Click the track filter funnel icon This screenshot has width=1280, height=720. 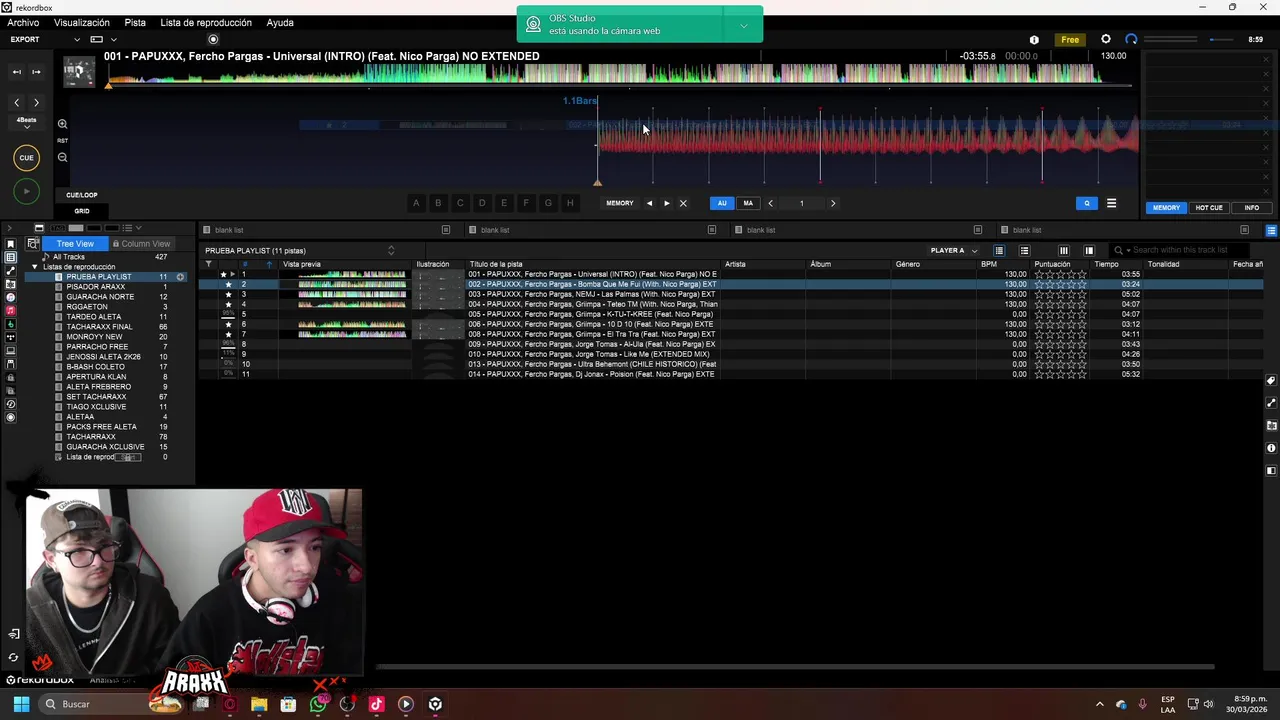[208, 264]
